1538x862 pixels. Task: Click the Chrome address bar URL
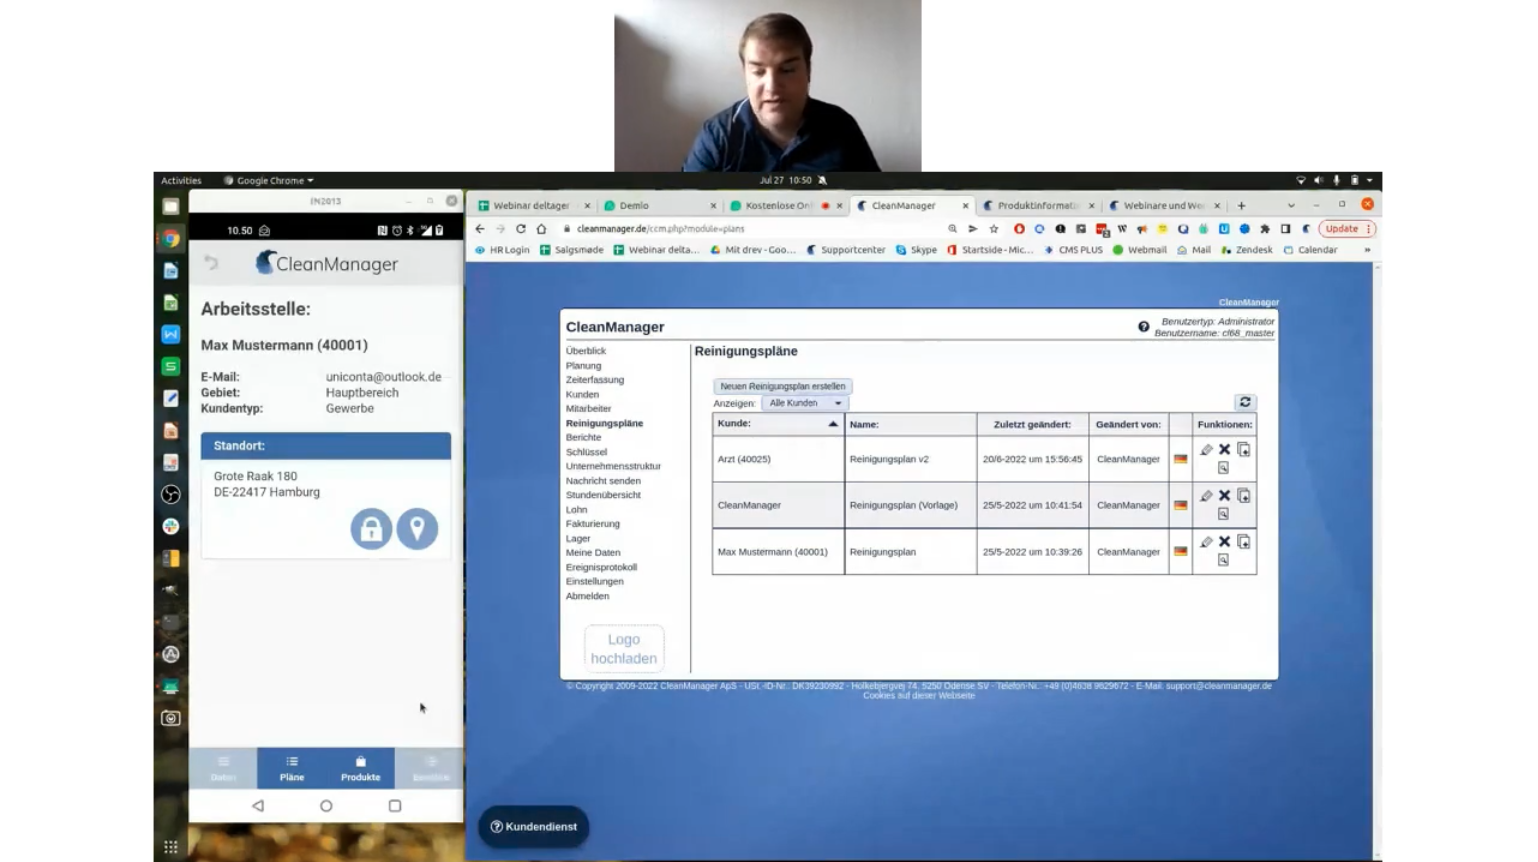661,229
